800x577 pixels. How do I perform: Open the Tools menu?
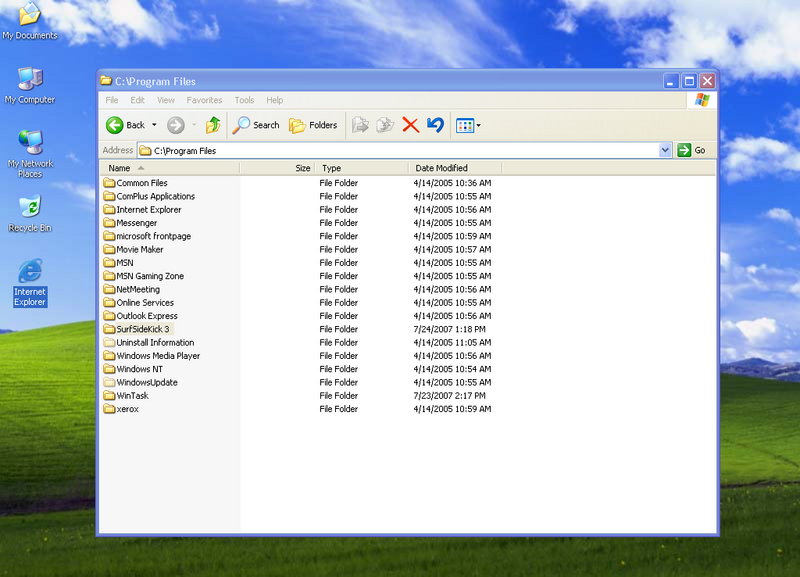(x=244, y=100)
